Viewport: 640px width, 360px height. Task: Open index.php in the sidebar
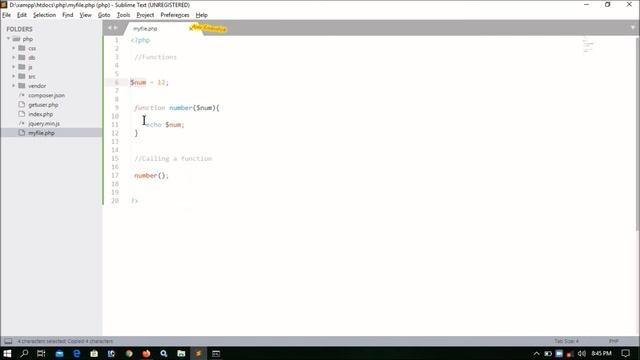[40, 114]
